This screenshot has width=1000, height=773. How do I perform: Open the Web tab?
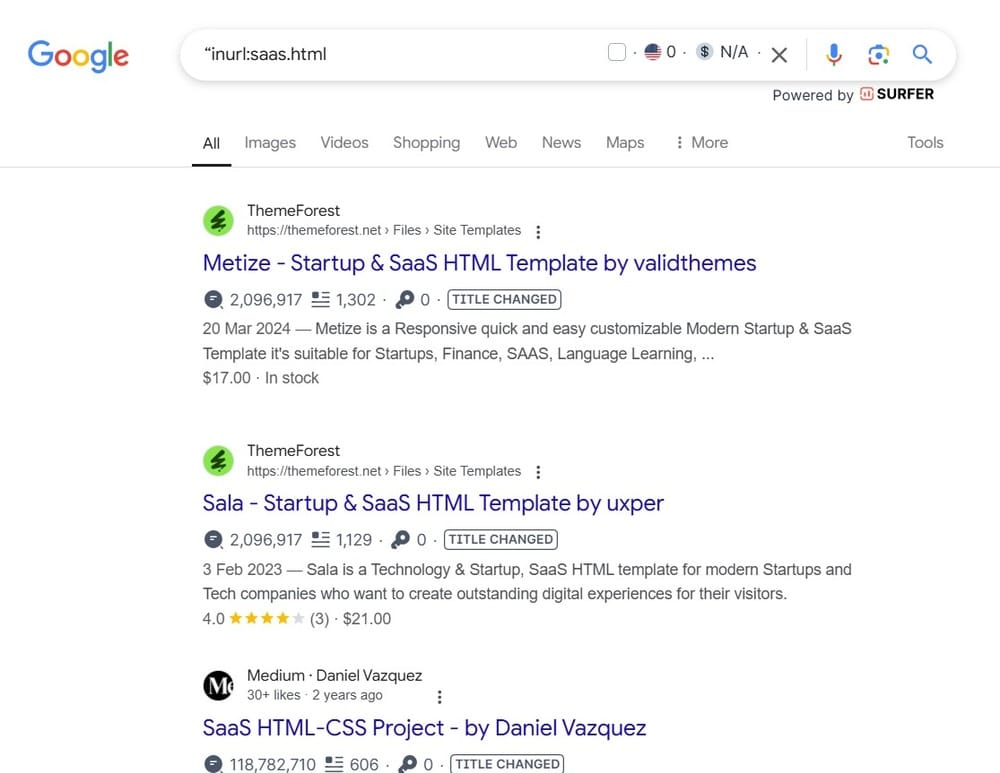(501, 142)
